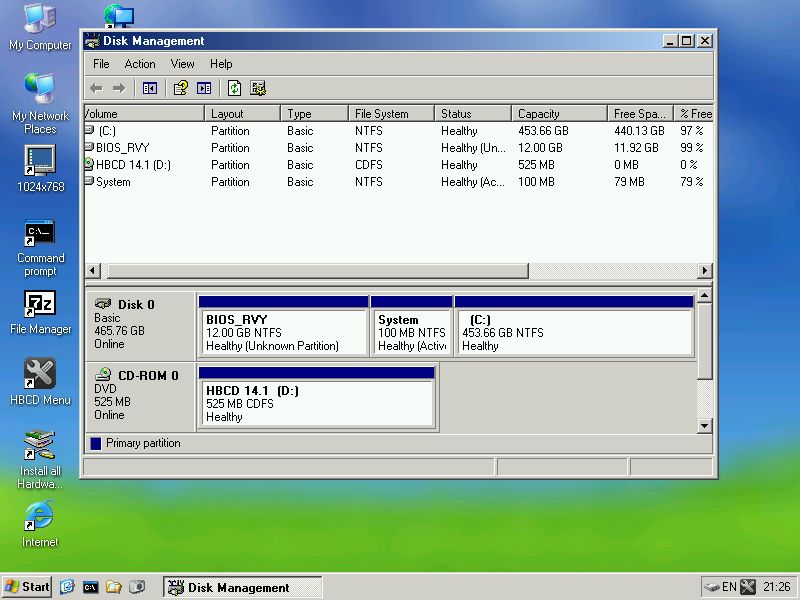Open the File menu
This screenshot has width=800, height=600.
101,64
